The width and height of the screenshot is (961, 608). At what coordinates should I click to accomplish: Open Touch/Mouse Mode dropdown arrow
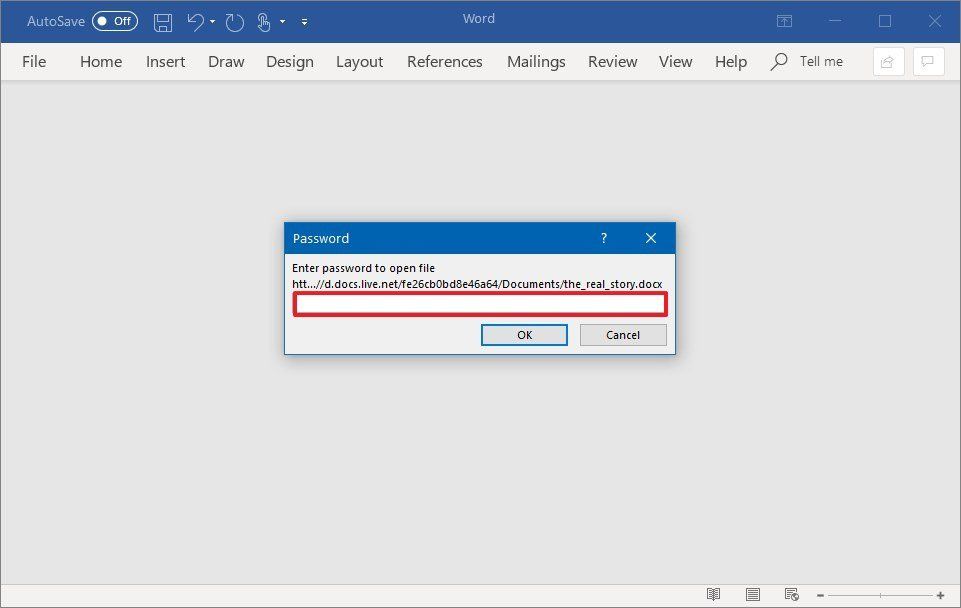point(283,21)
